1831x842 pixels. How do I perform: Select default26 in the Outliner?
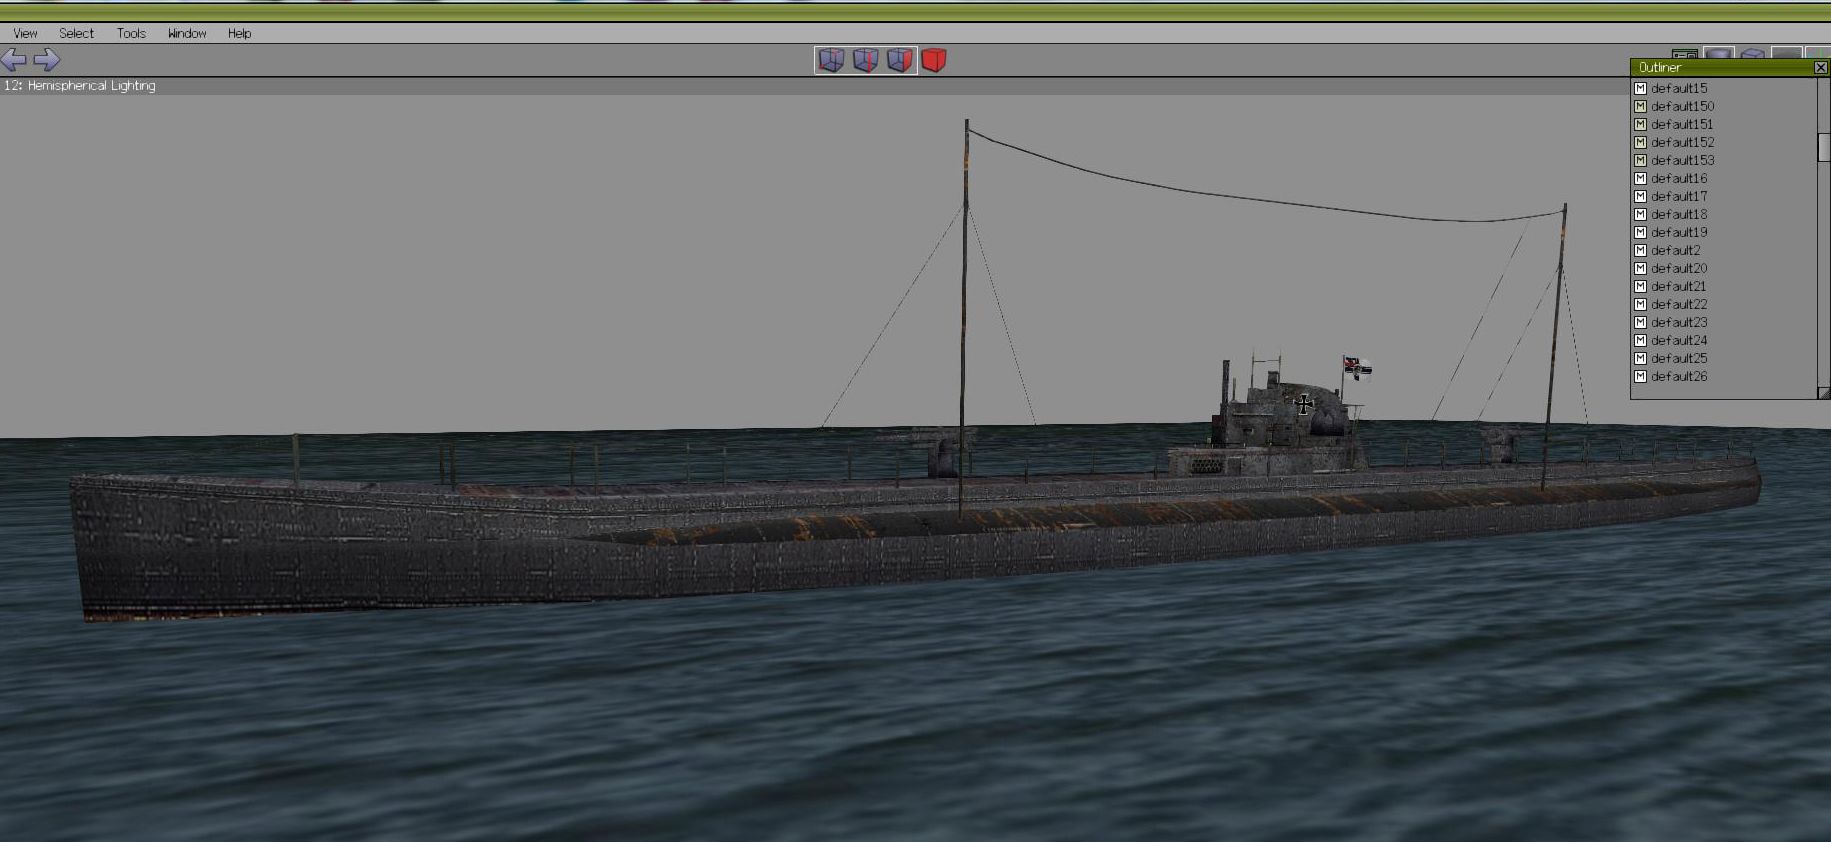point(1679,376)
